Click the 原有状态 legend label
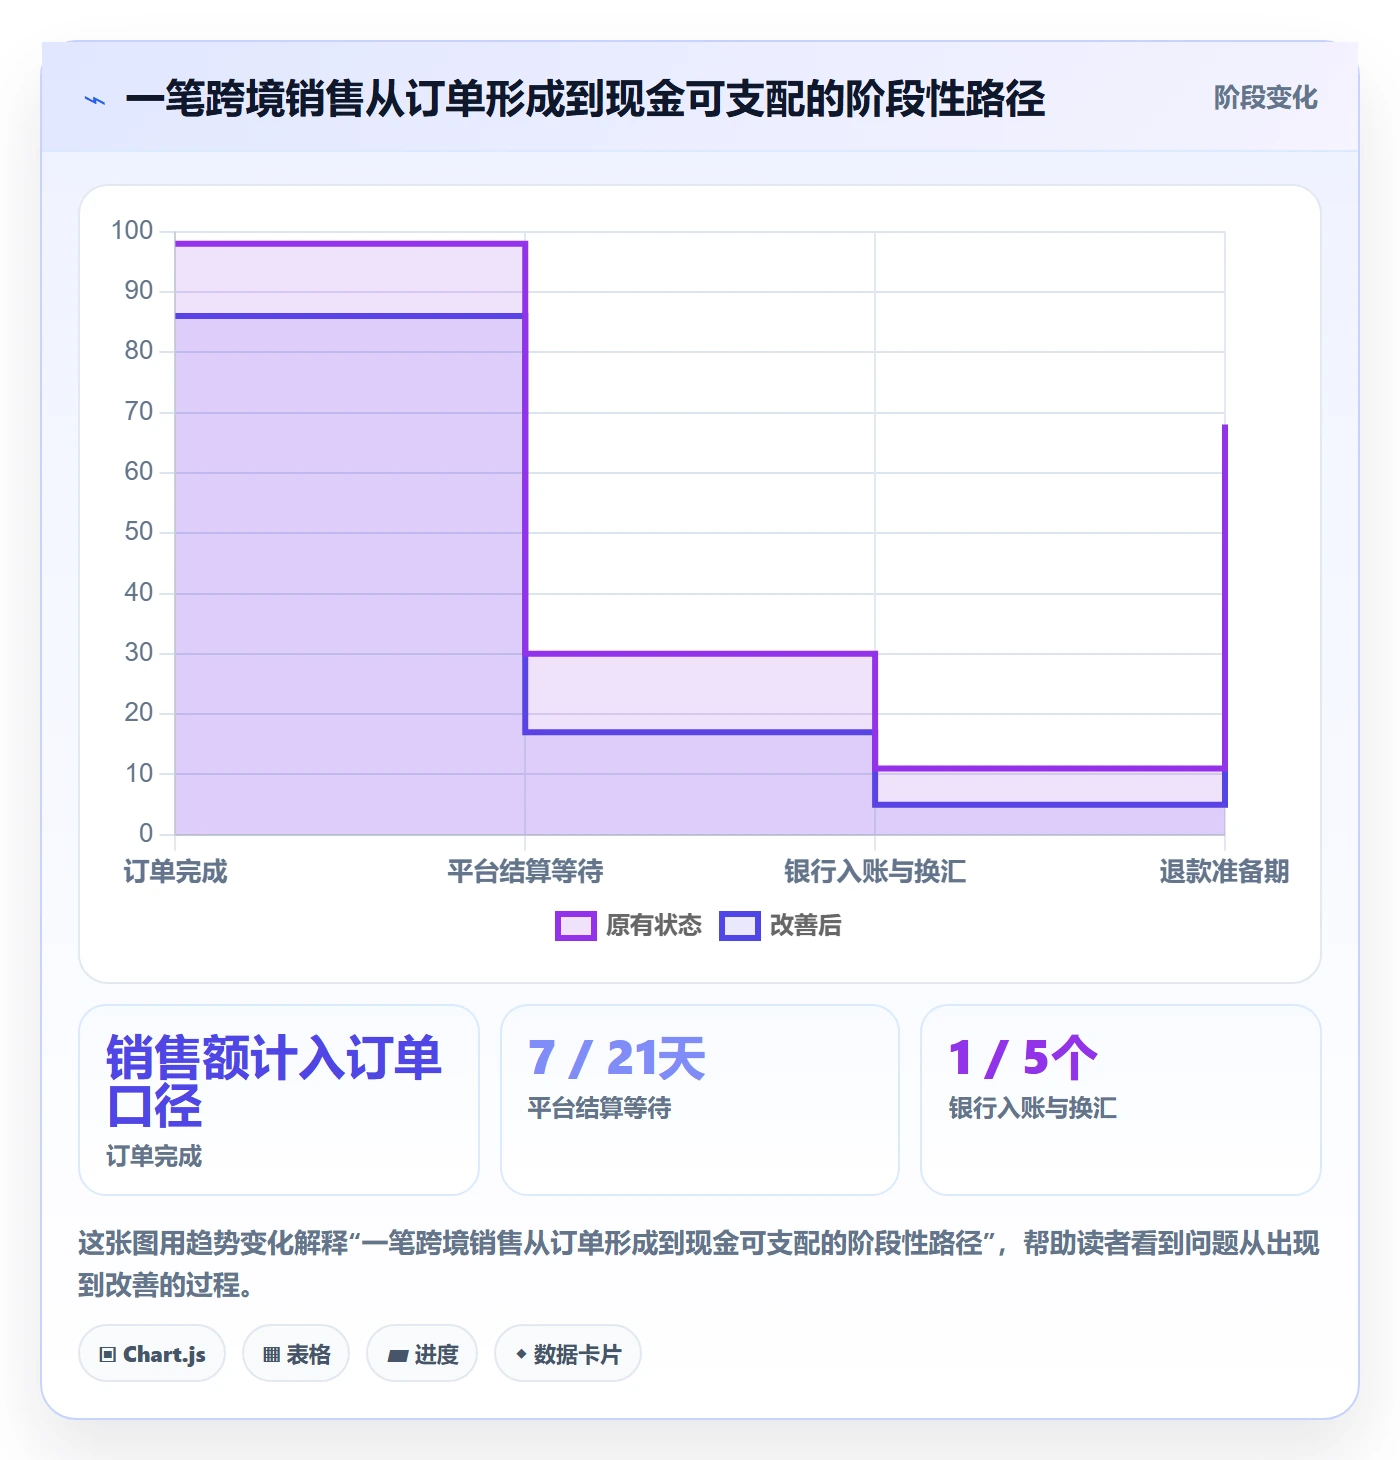This screenshot has width=1400, height=1460. pos(654,926)
